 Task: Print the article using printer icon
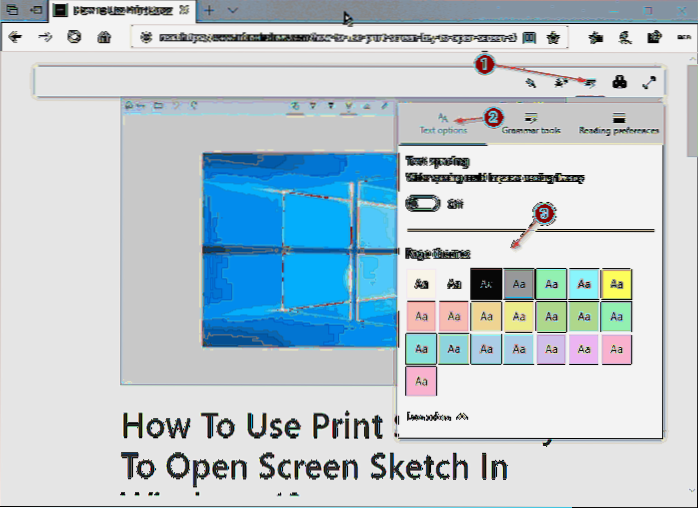620,82
